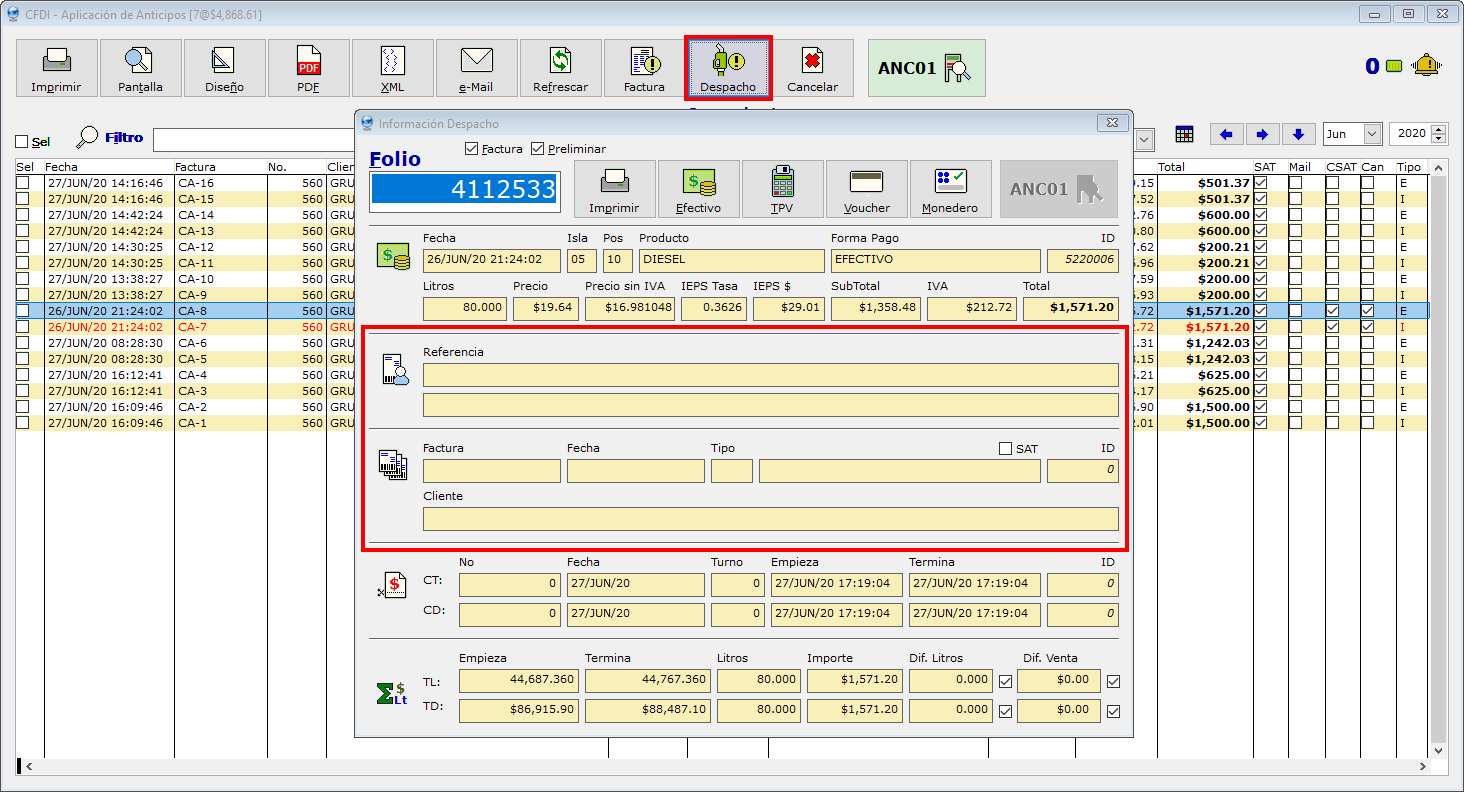
Task: Click the Voucher payment button
Action: coord(866,189)
